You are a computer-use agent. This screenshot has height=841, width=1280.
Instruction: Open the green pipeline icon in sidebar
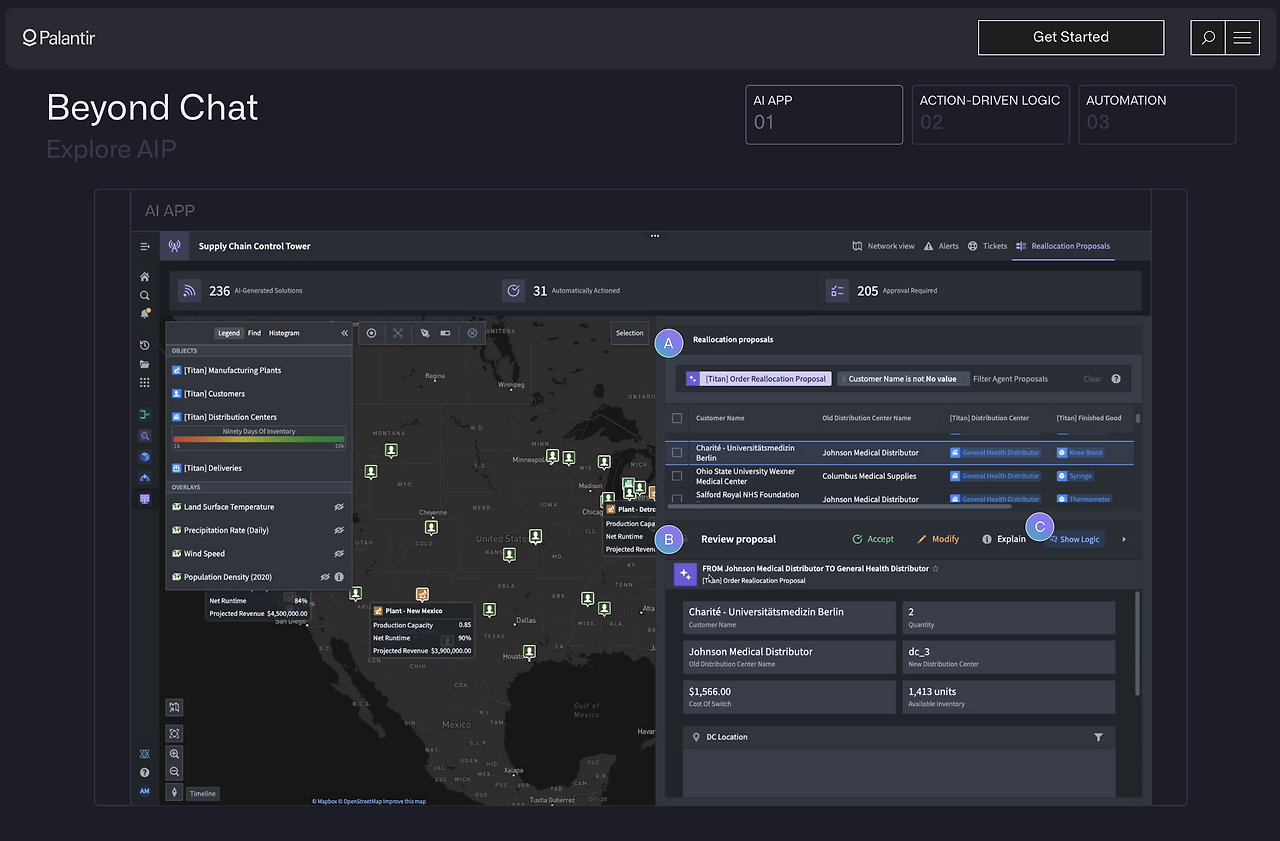point(145,414)
